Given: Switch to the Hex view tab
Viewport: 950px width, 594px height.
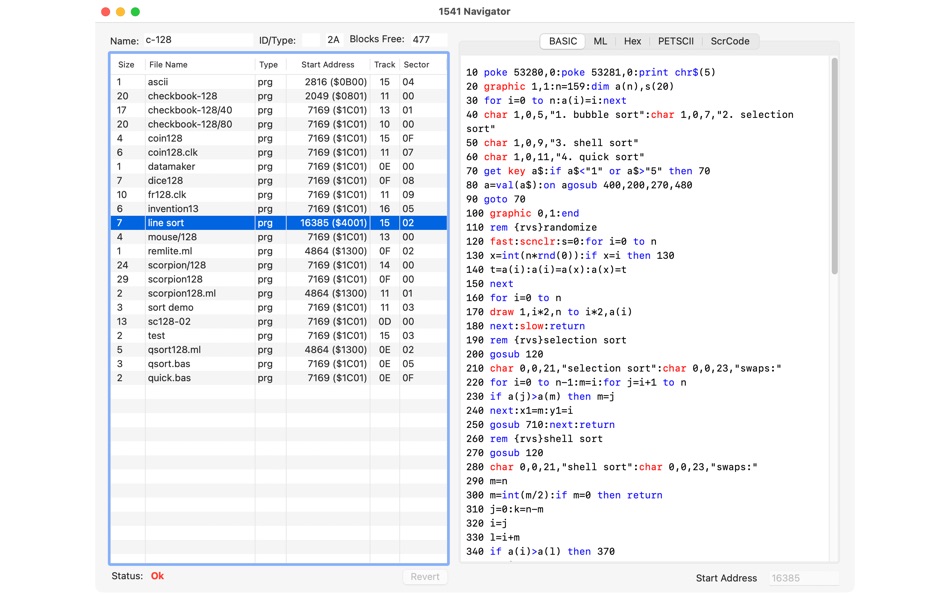Looking at the screenshot, I should pos(632,41).
